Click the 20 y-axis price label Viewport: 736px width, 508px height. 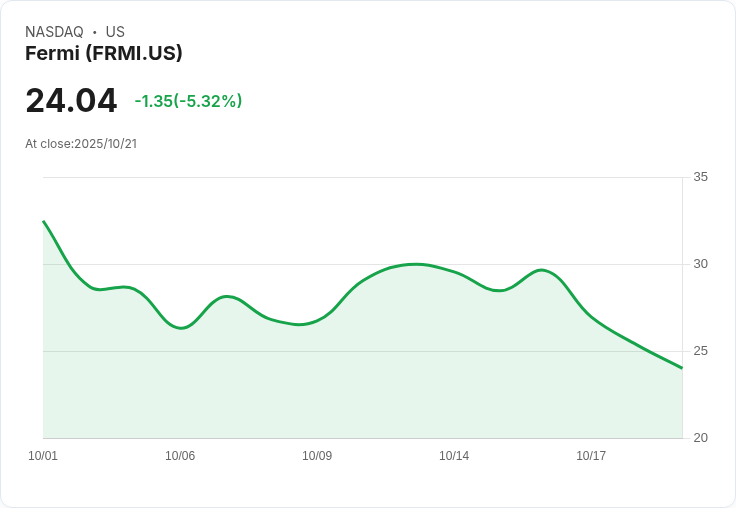click(700, 438)
